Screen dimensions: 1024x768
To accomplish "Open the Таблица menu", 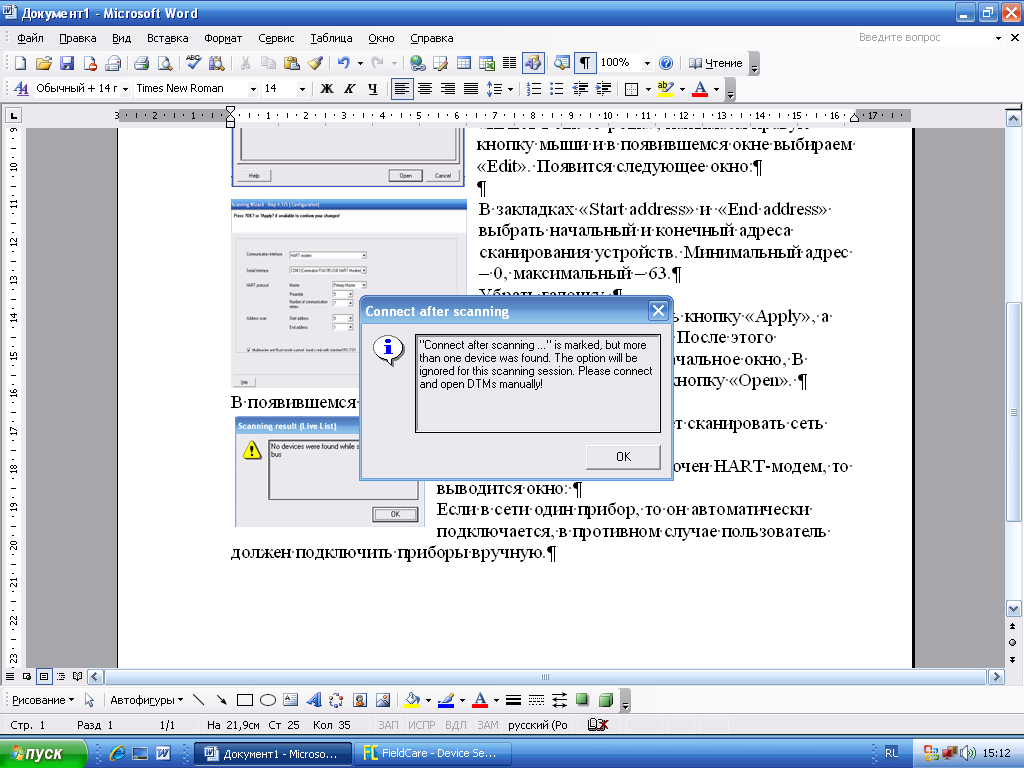I will pos(331,38).
